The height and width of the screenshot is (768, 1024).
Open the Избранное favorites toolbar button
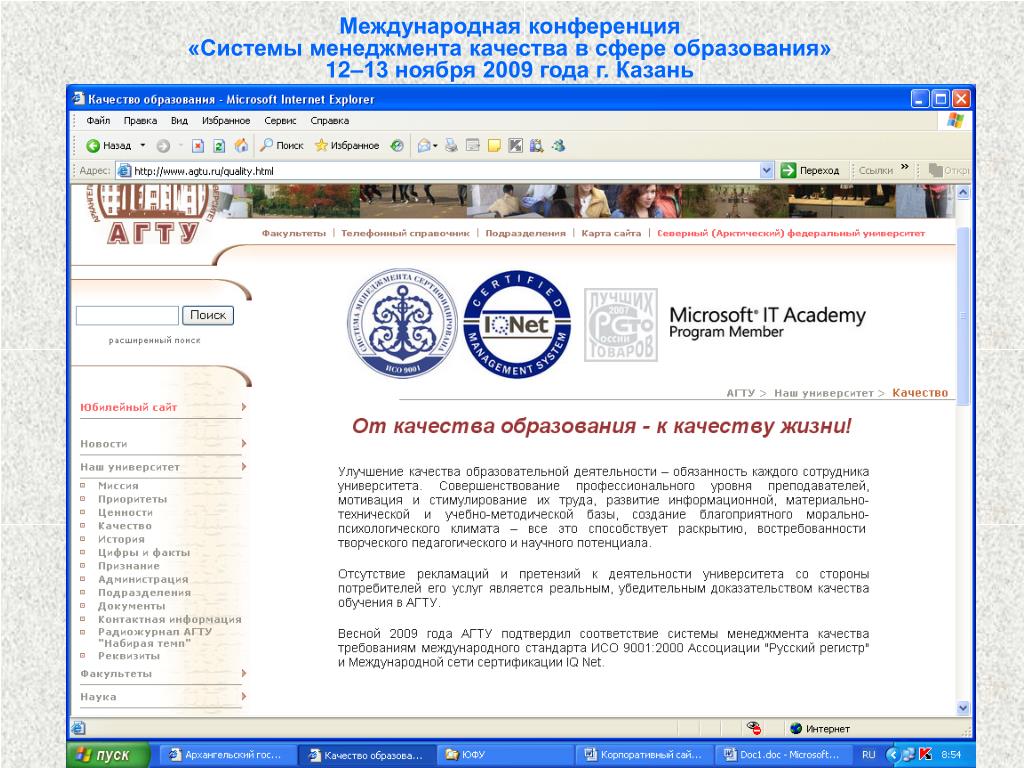click(x=346, y=146)
